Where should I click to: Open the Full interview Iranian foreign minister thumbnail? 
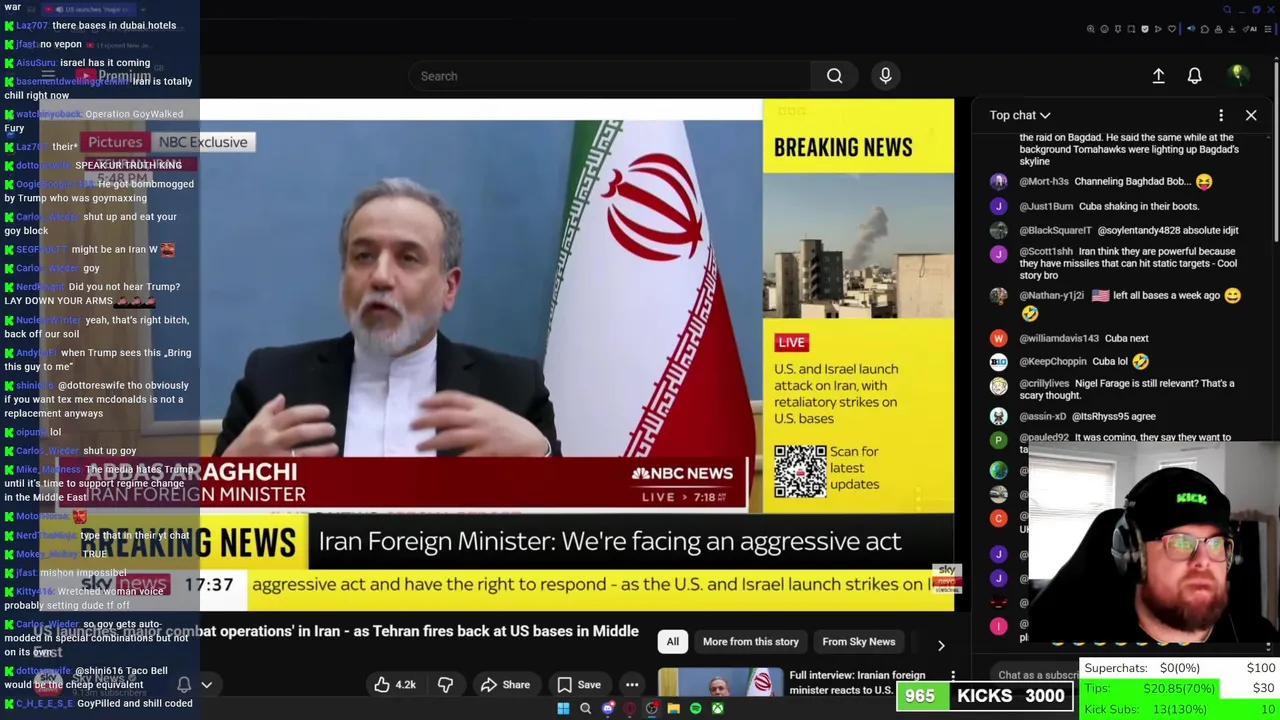click(720, 683)
